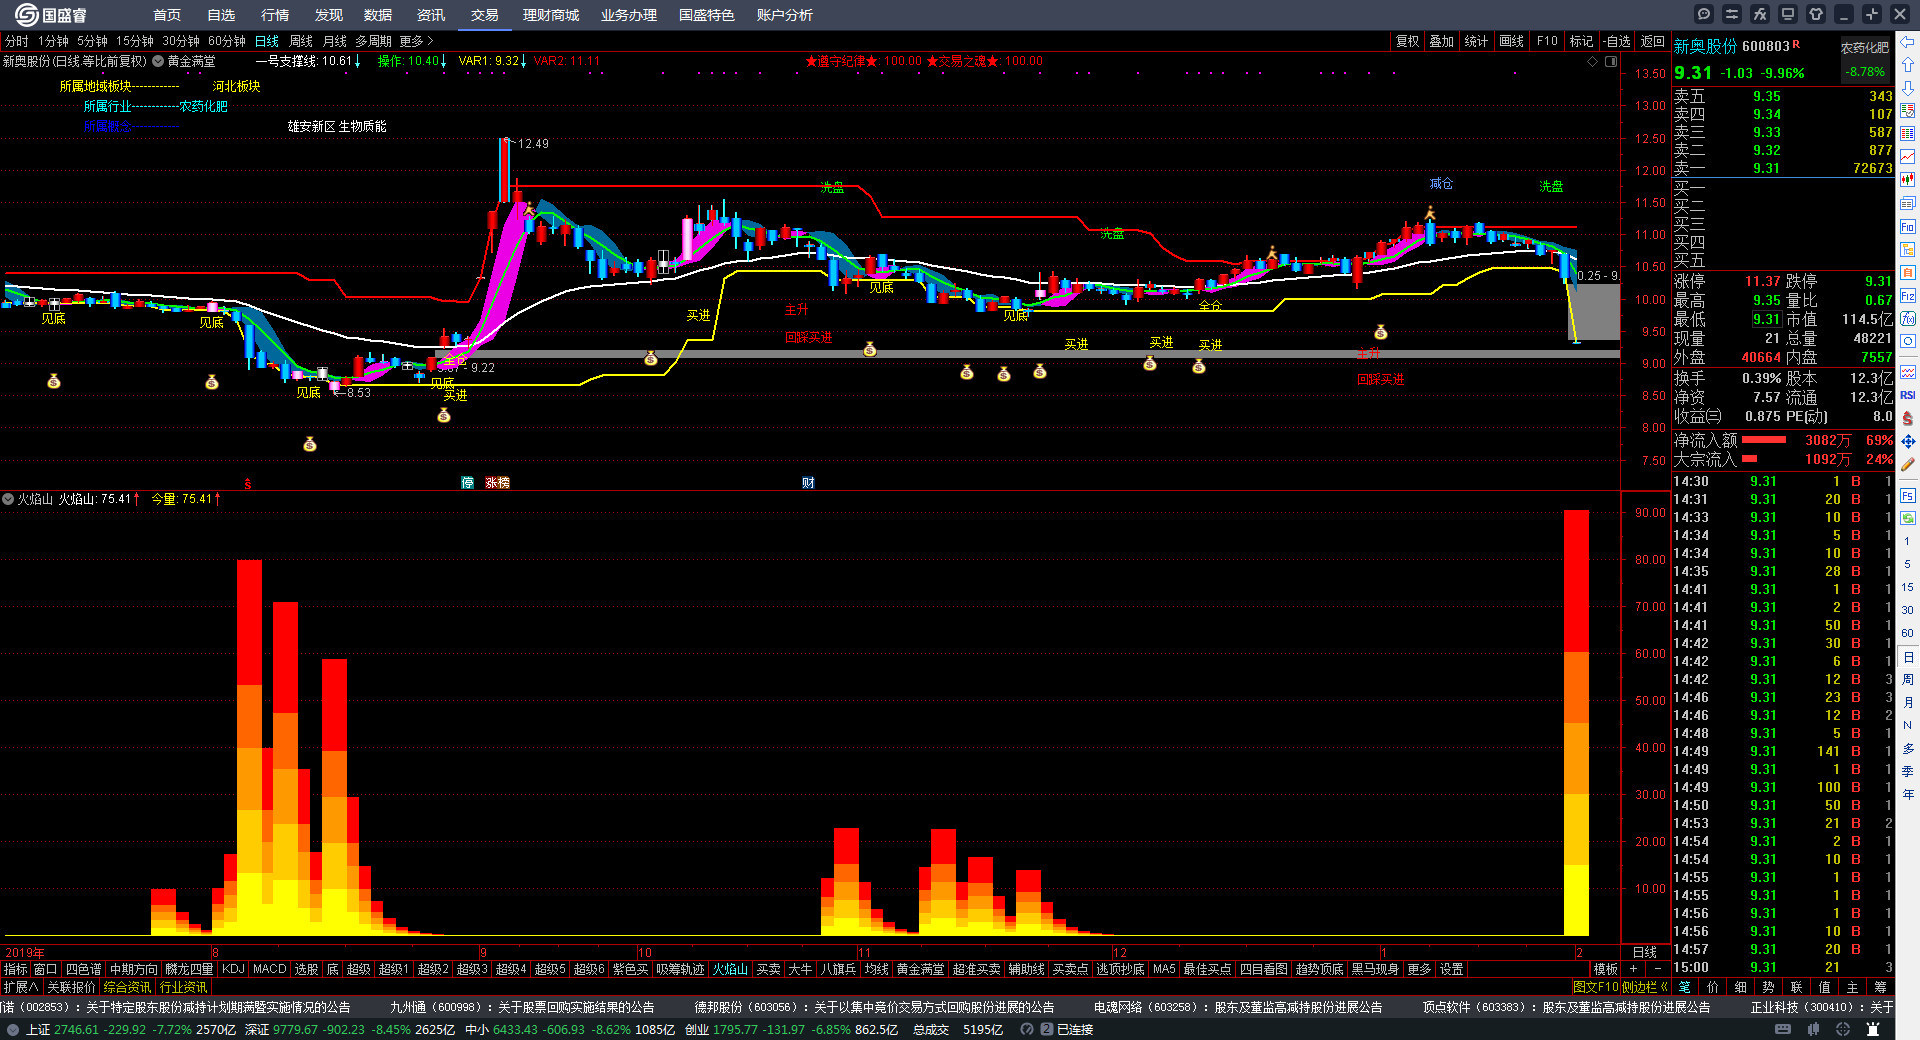Switch to 周线 weekly chart tab

[301, 41]
